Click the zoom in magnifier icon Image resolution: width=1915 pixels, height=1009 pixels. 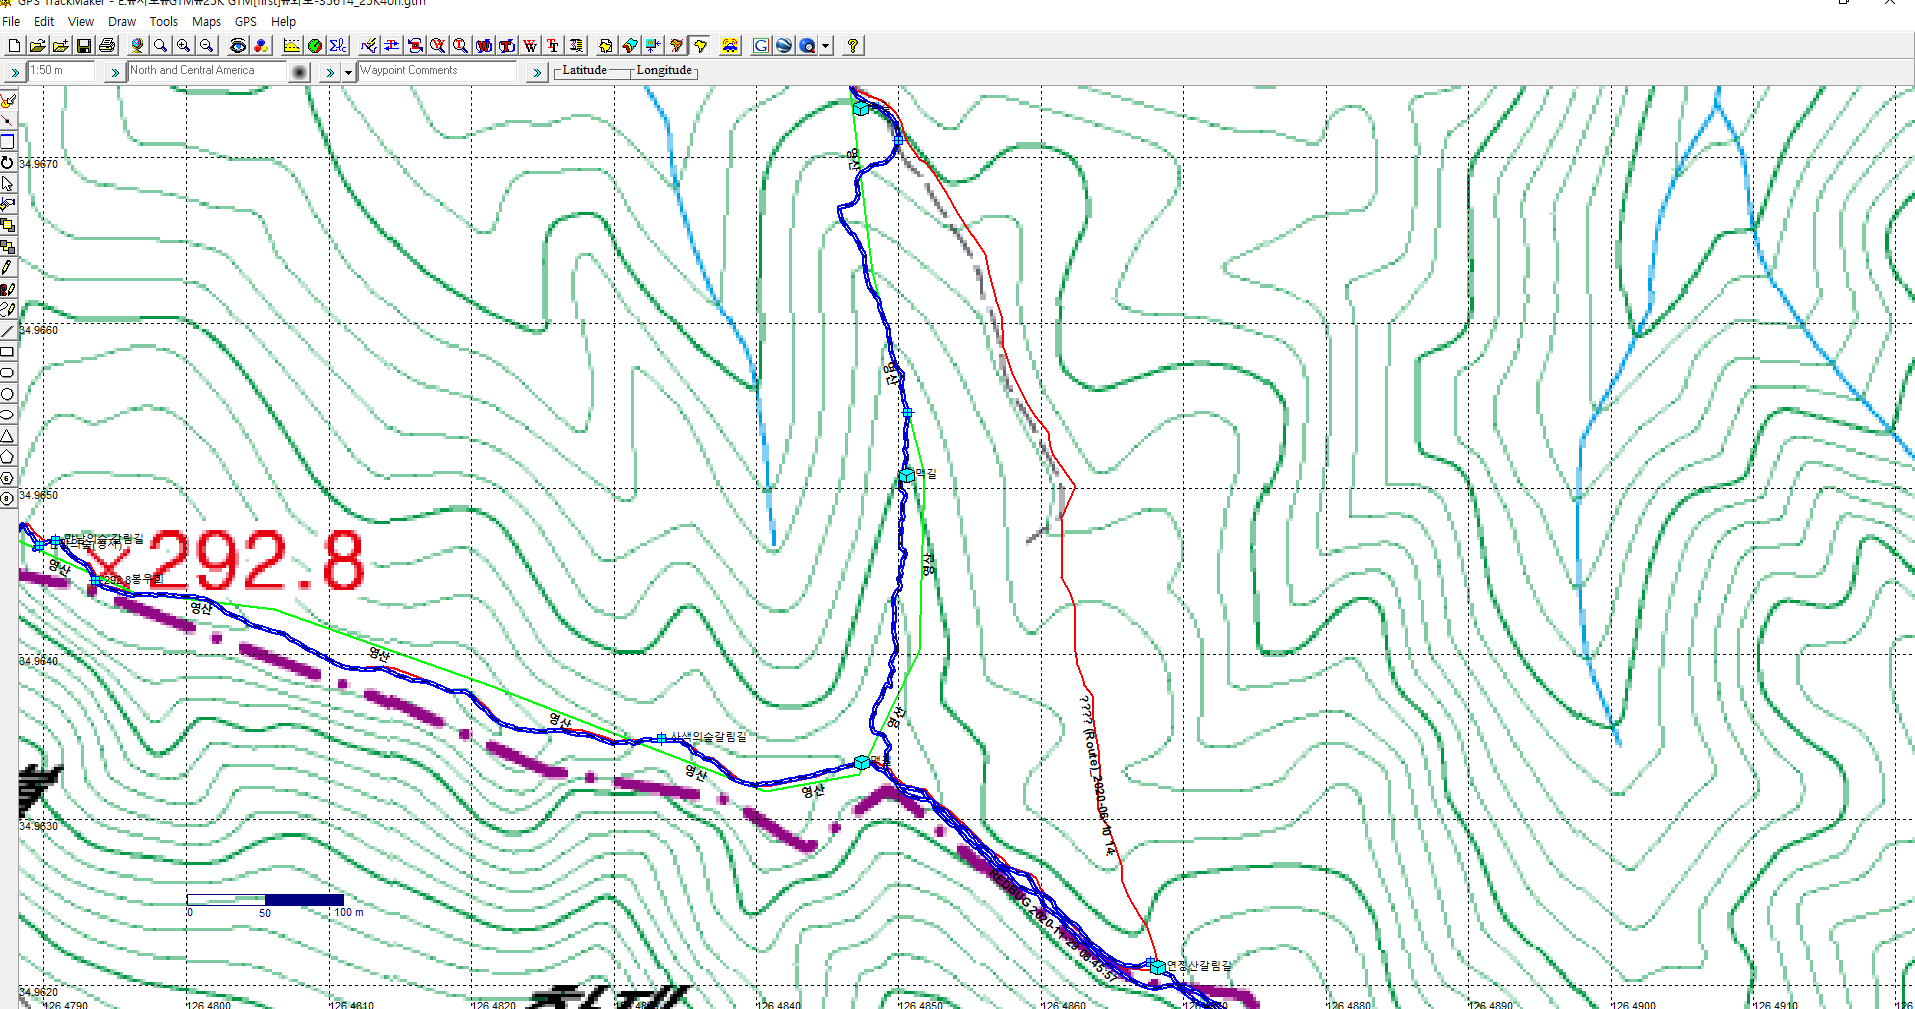(183, 45)
